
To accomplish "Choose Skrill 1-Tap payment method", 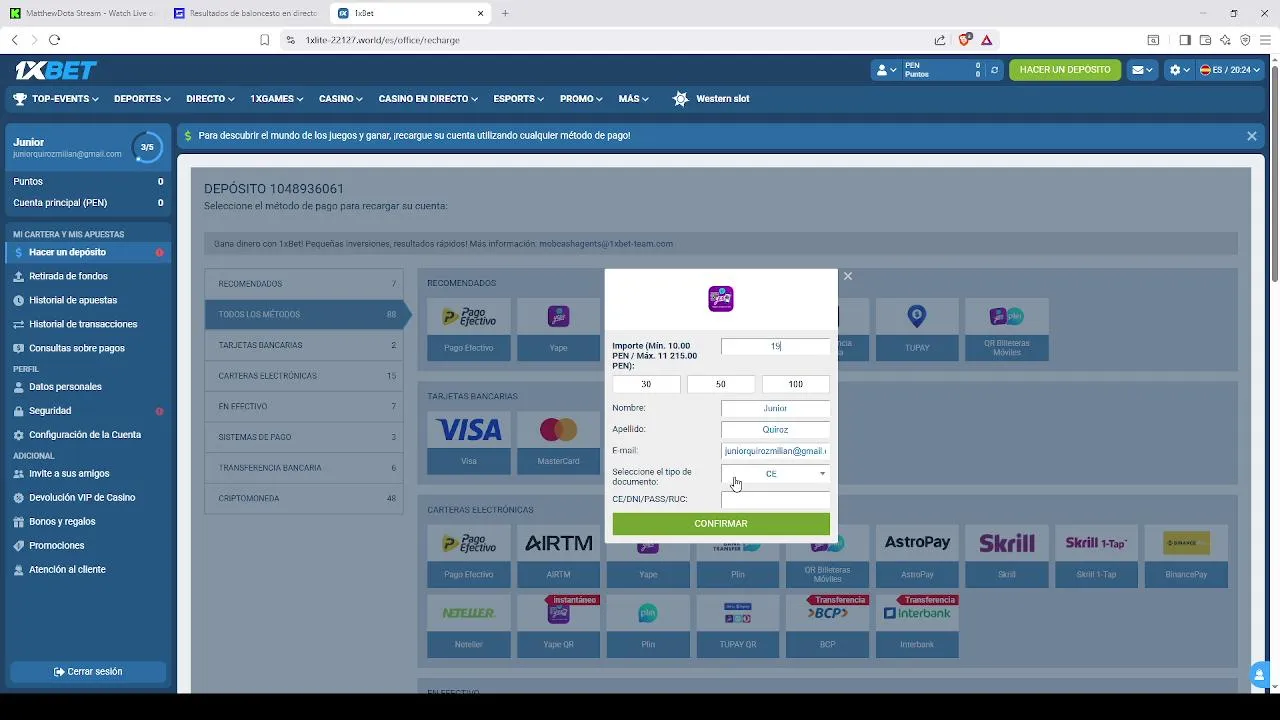I will (1096, 555).
